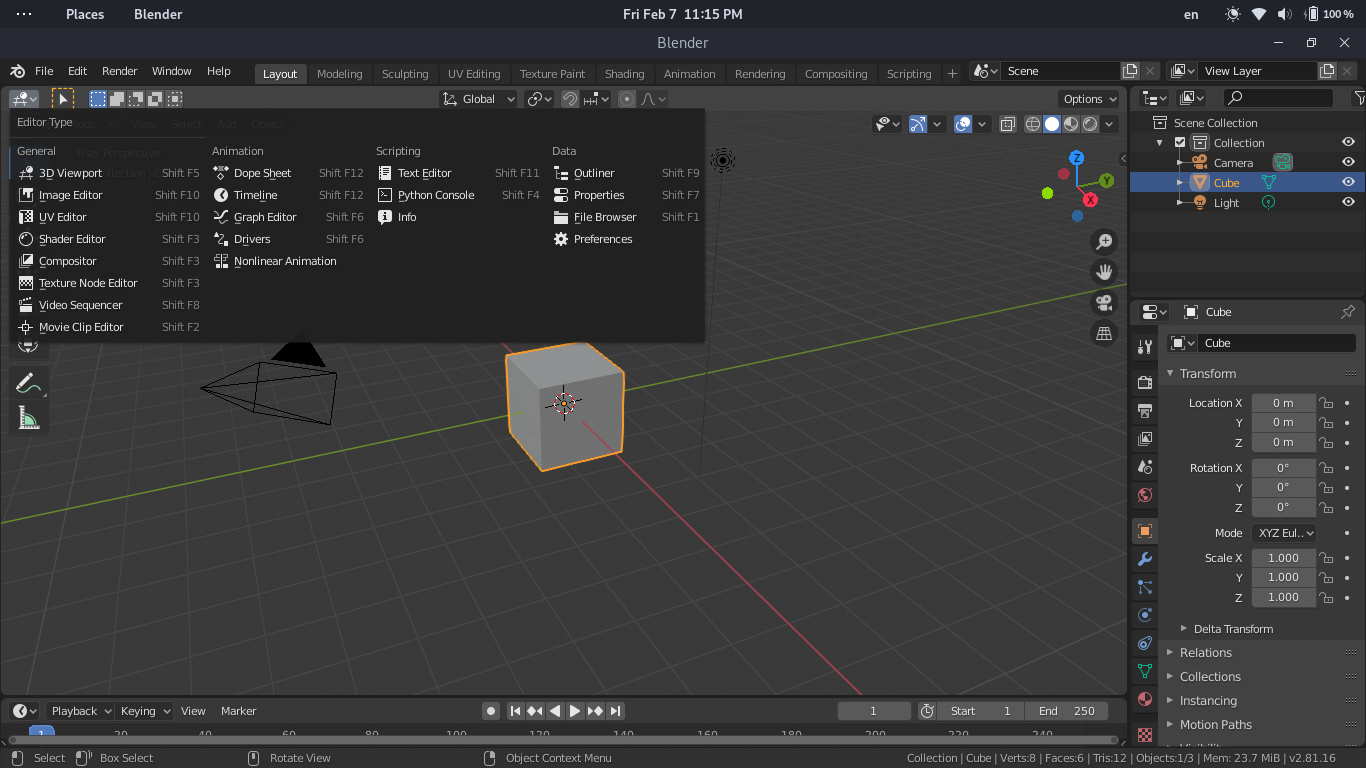
Task: Open the Python Console editor entry
Action: (458, 195)
